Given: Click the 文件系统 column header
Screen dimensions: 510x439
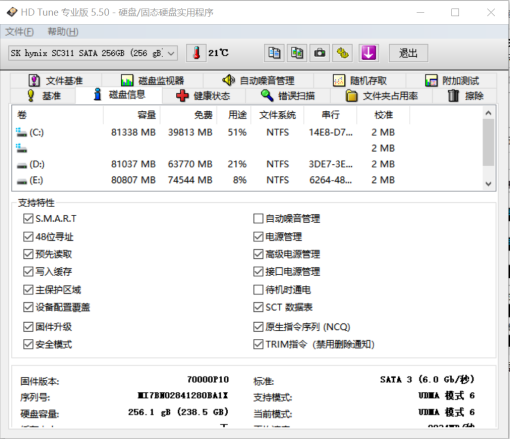Looking at the screenshot, I should click(277, 115).
